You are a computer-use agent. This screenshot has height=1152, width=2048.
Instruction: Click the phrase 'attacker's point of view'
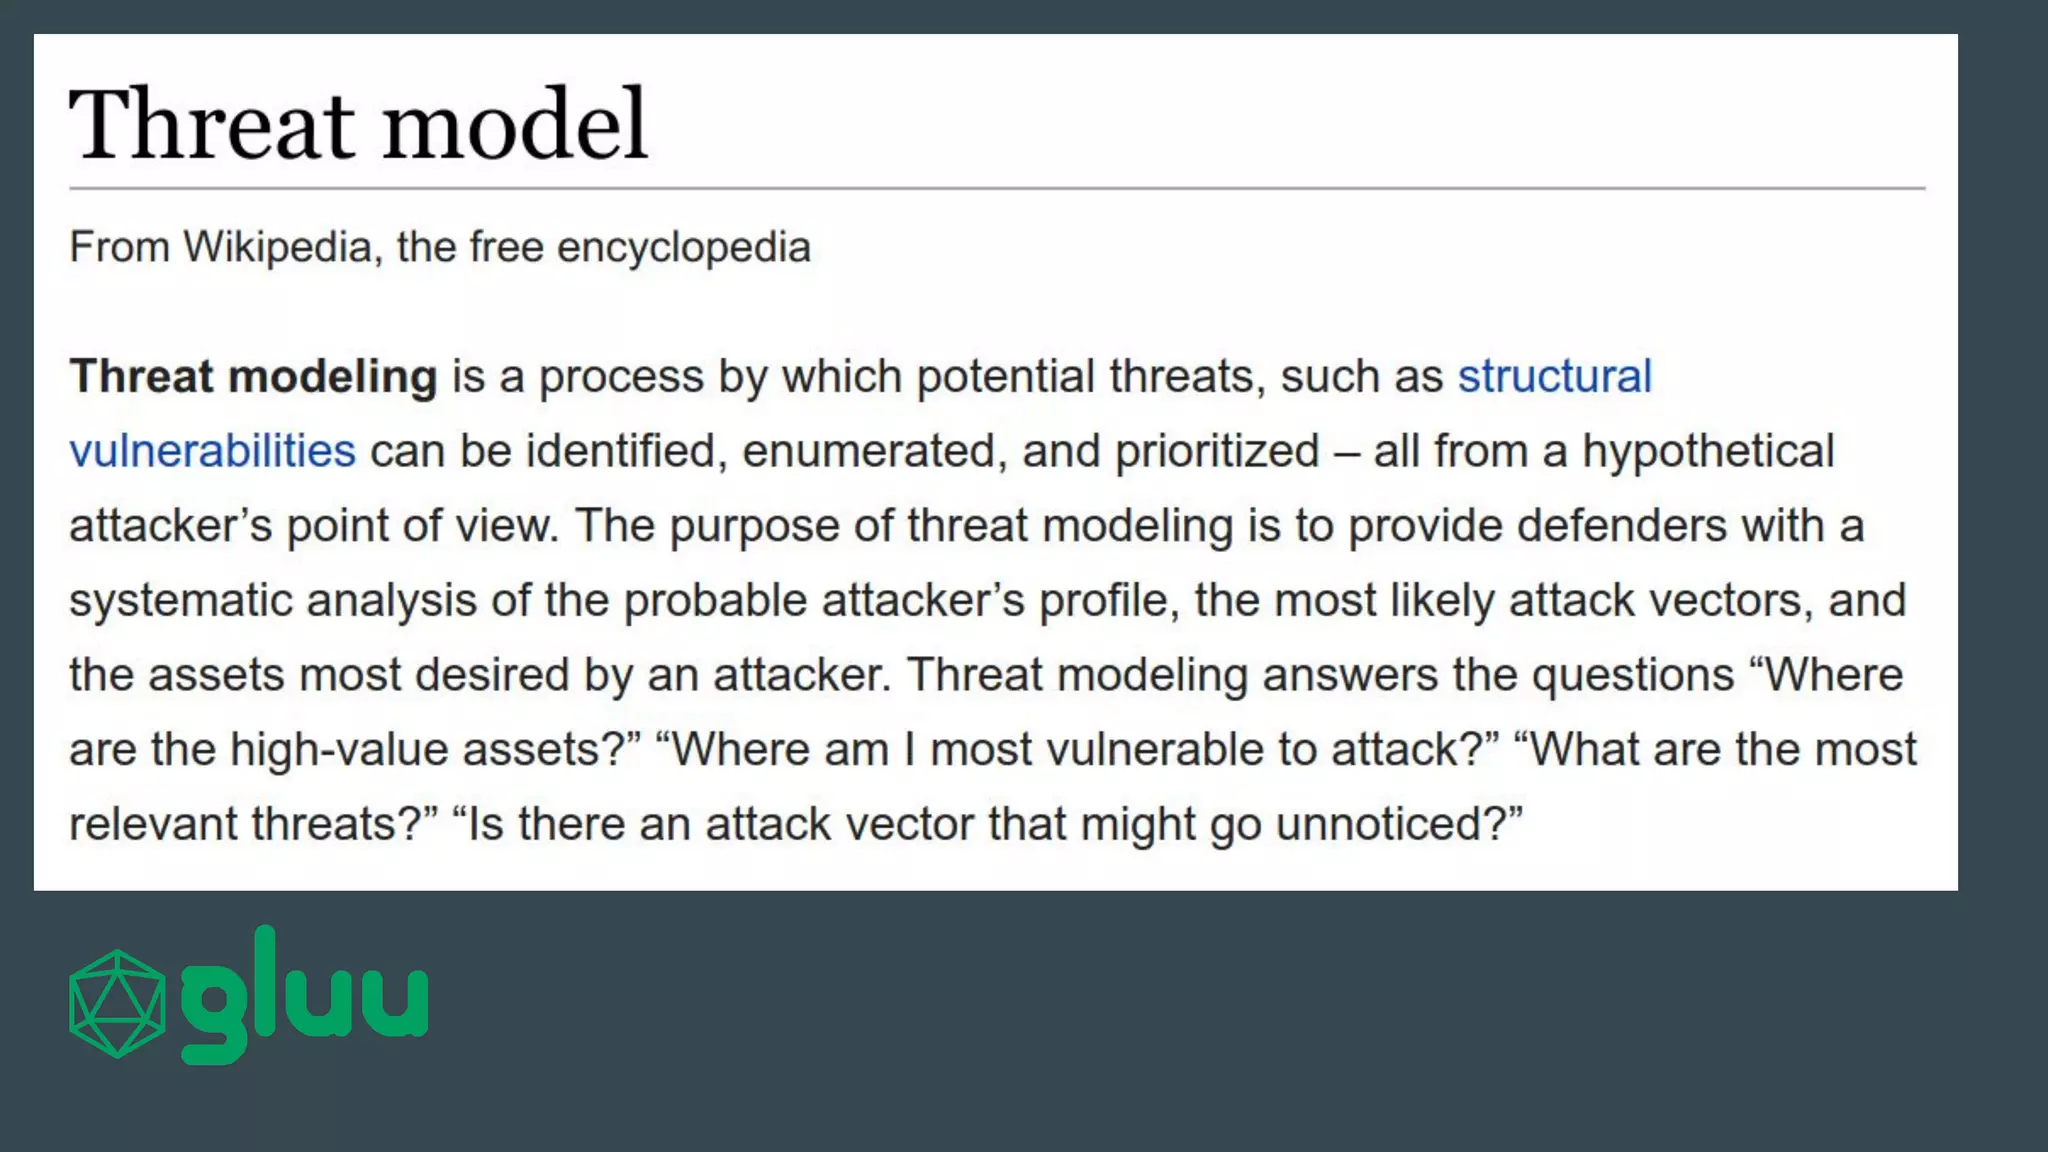click(x=313, y=526)
